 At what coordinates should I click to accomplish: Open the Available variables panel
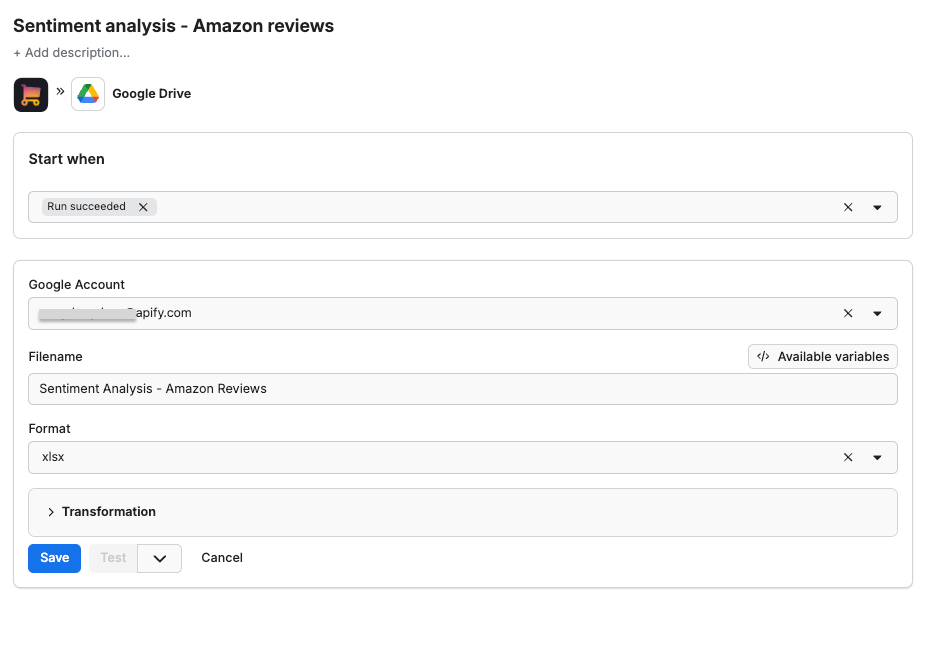coord(822,356)
